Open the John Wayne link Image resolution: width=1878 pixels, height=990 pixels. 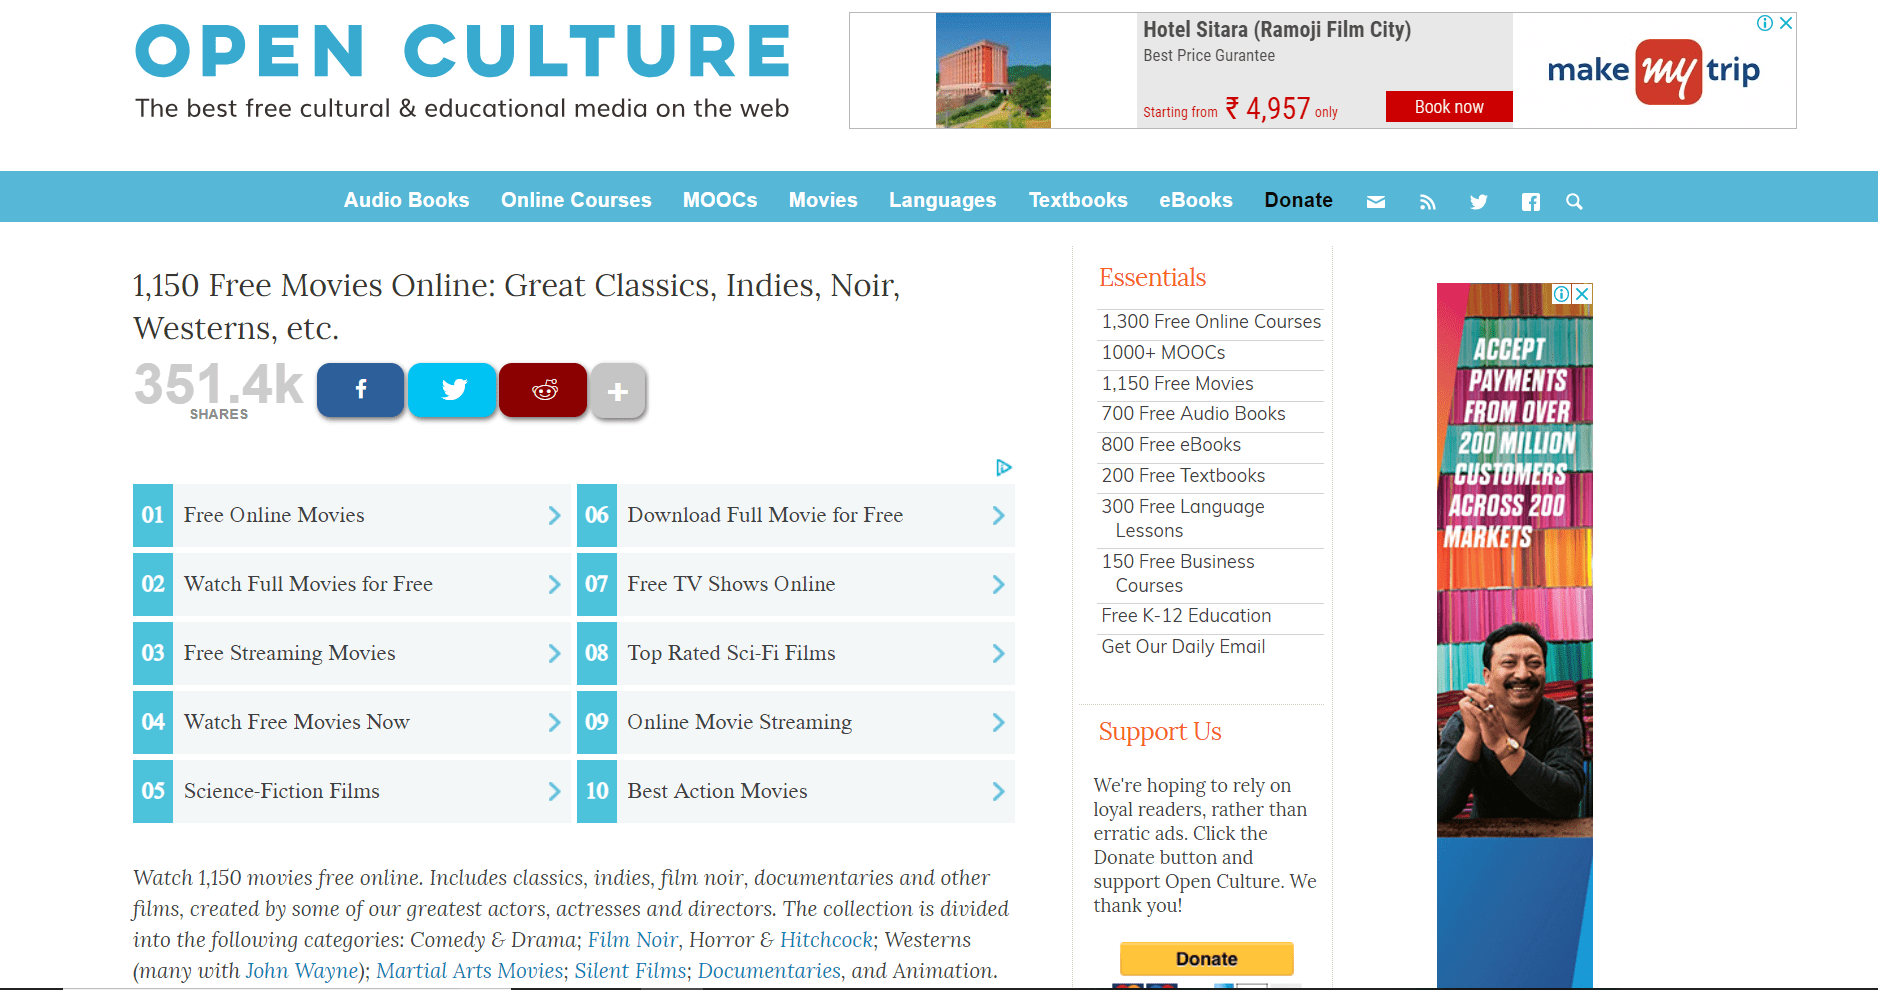[302, 970]
